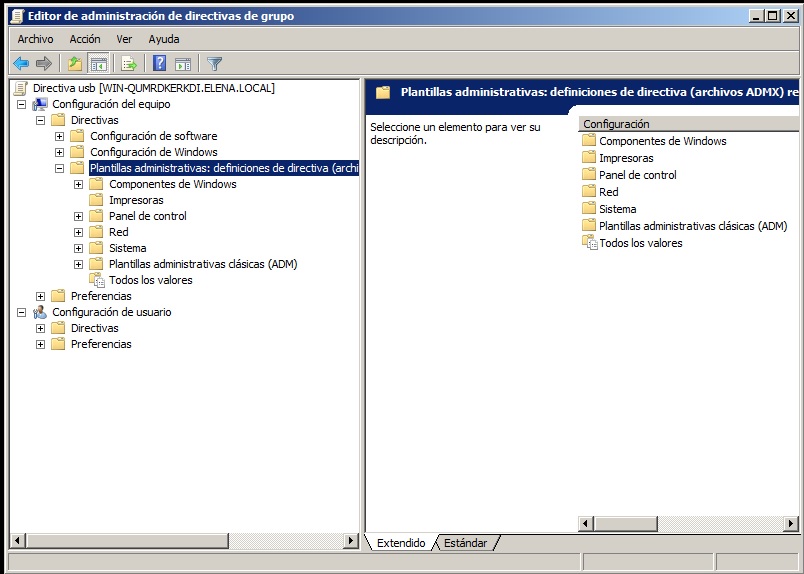Click the Up one level folder icon
The height and width of the screenshot is (574, 804).
[x=74, y=64]
